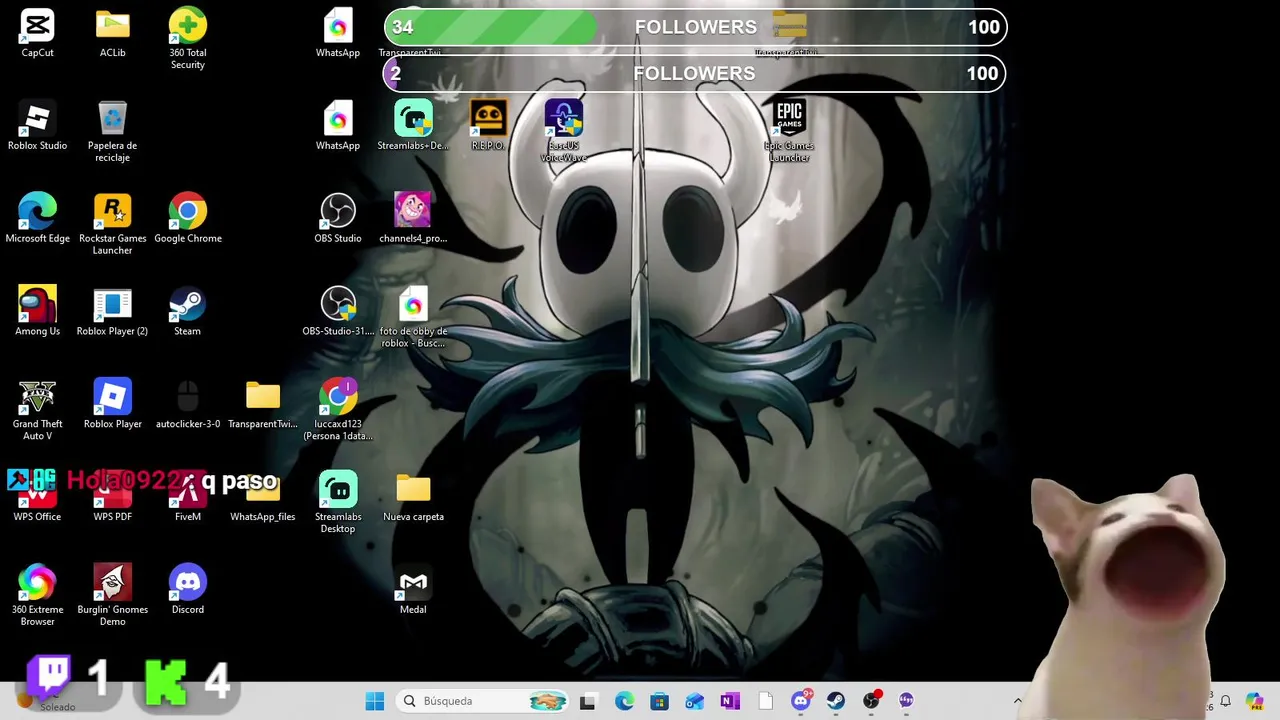
Task: Select the autoclicker-3-0 icon
Action: pyautogui.click(x=187, y=405)
